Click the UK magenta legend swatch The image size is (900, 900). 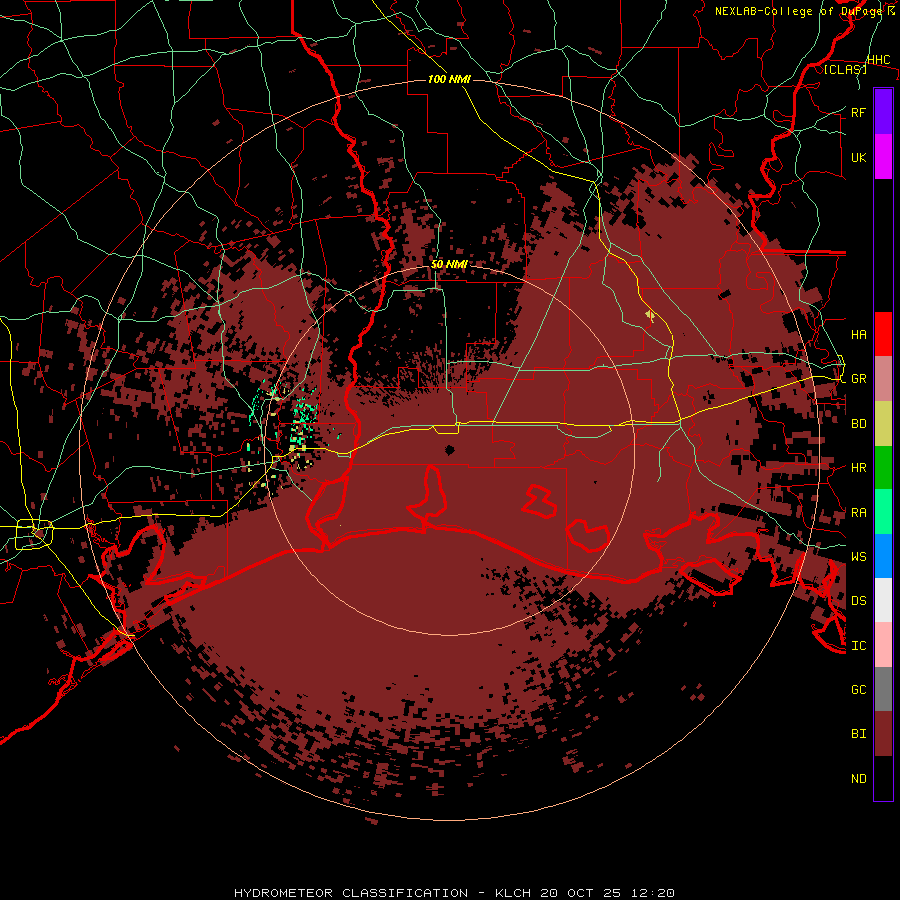click(883, 156)
